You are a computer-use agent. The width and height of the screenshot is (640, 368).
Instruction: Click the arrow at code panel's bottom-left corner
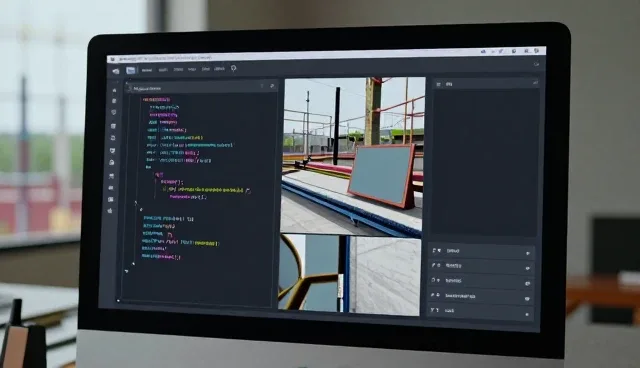tap(118, 301)
